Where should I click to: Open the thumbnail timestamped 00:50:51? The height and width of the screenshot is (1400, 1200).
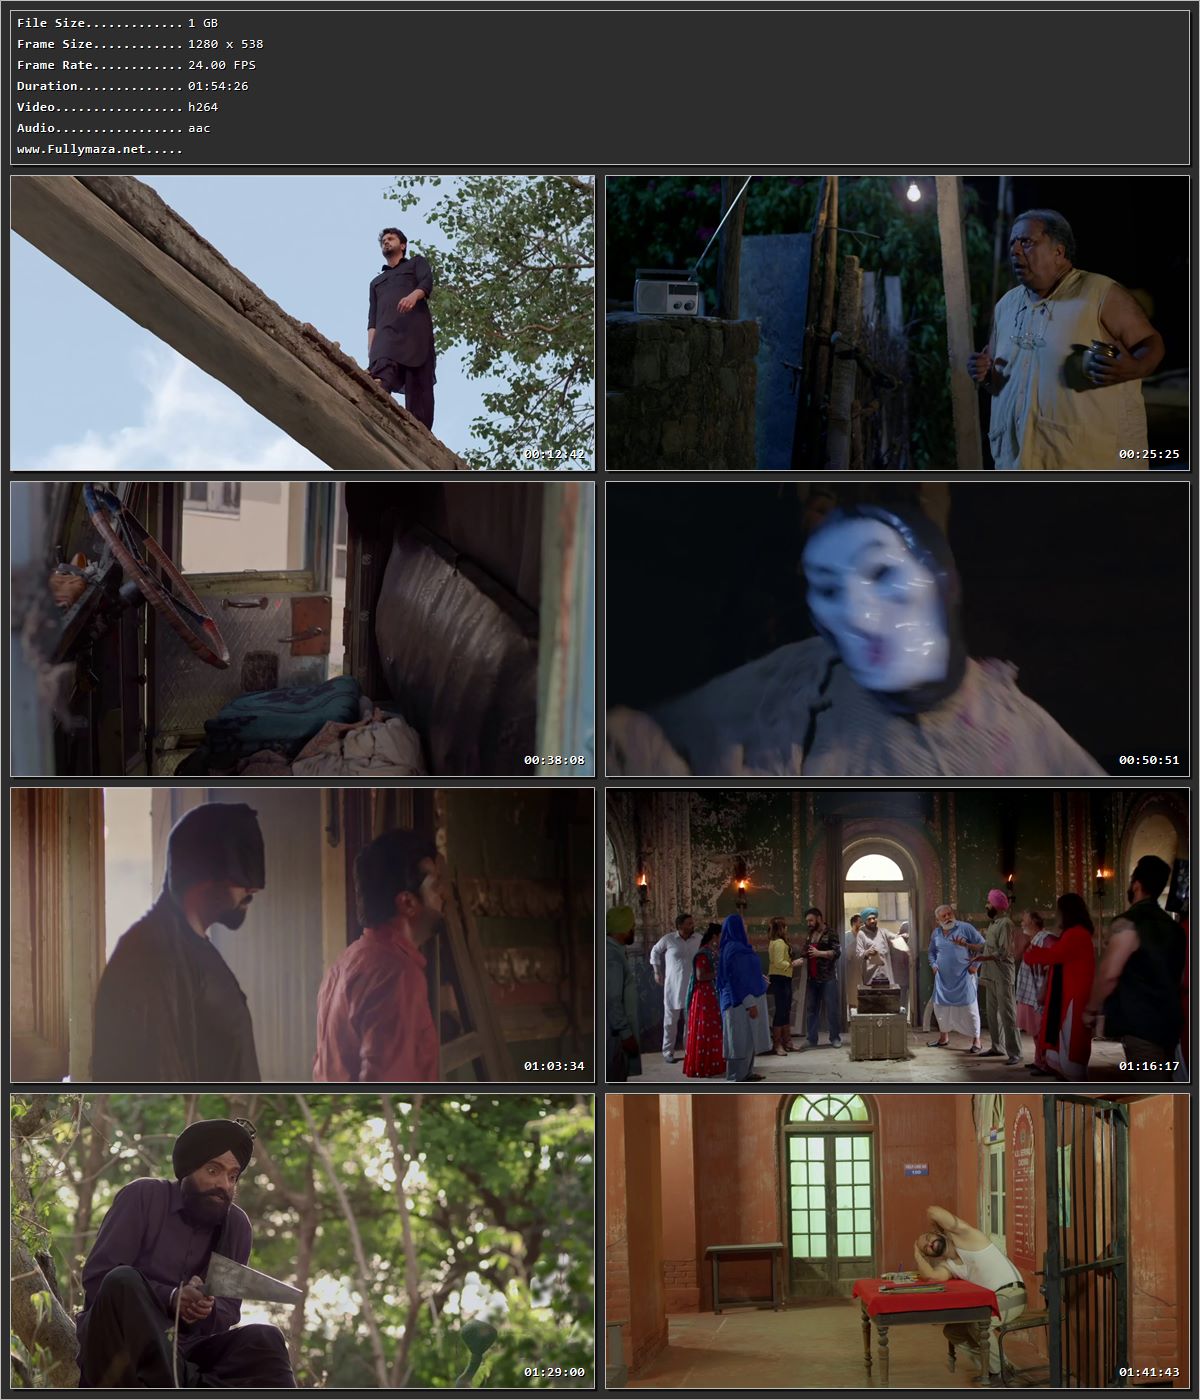pyautogui.click(x=897, y=629)
